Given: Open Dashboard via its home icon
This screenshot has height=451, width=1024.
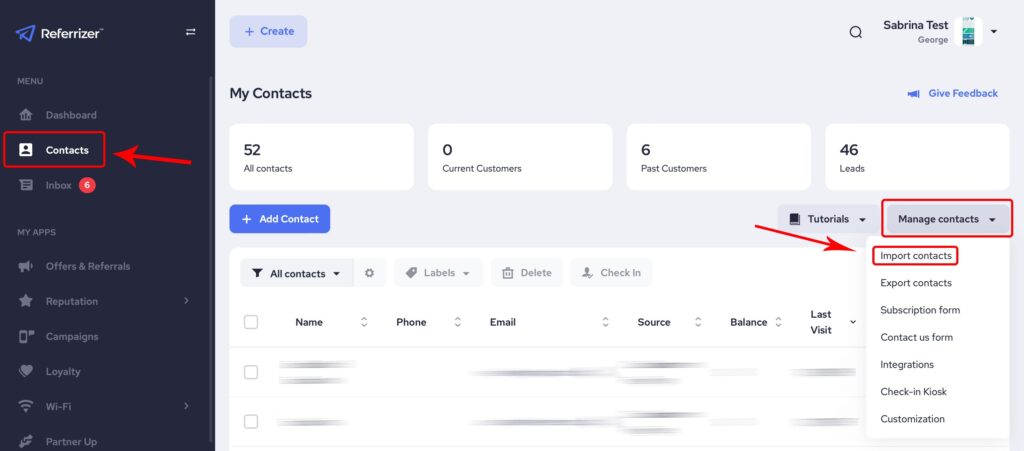Looking at the screenshot, I should coord(26,115).
